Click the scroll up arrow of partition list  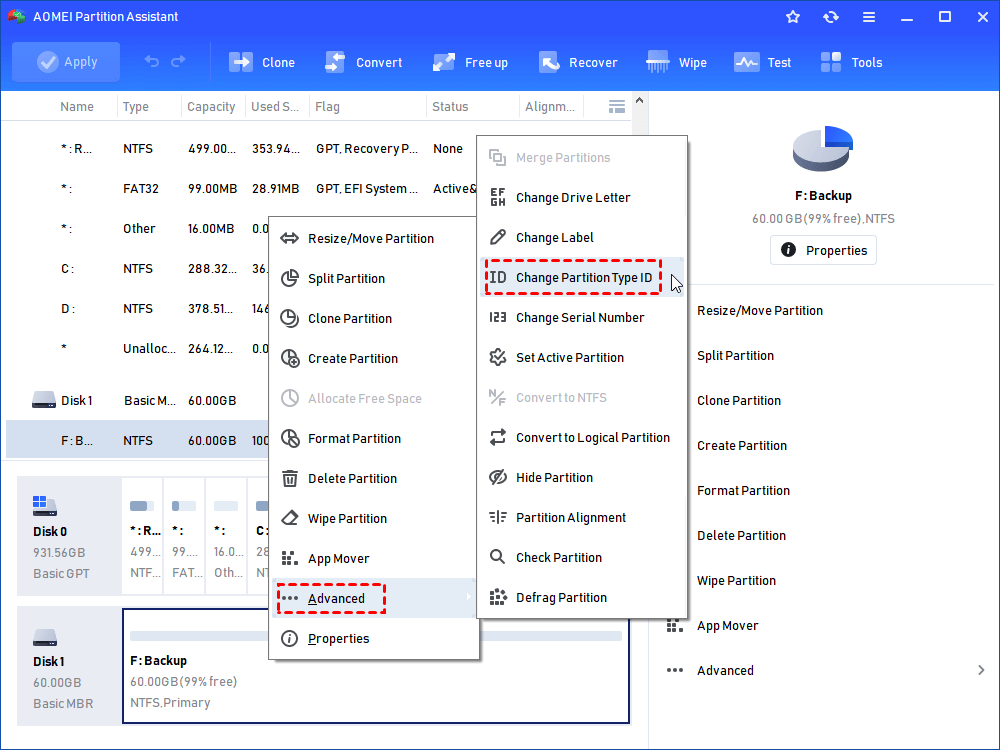(x=640, y=101)
